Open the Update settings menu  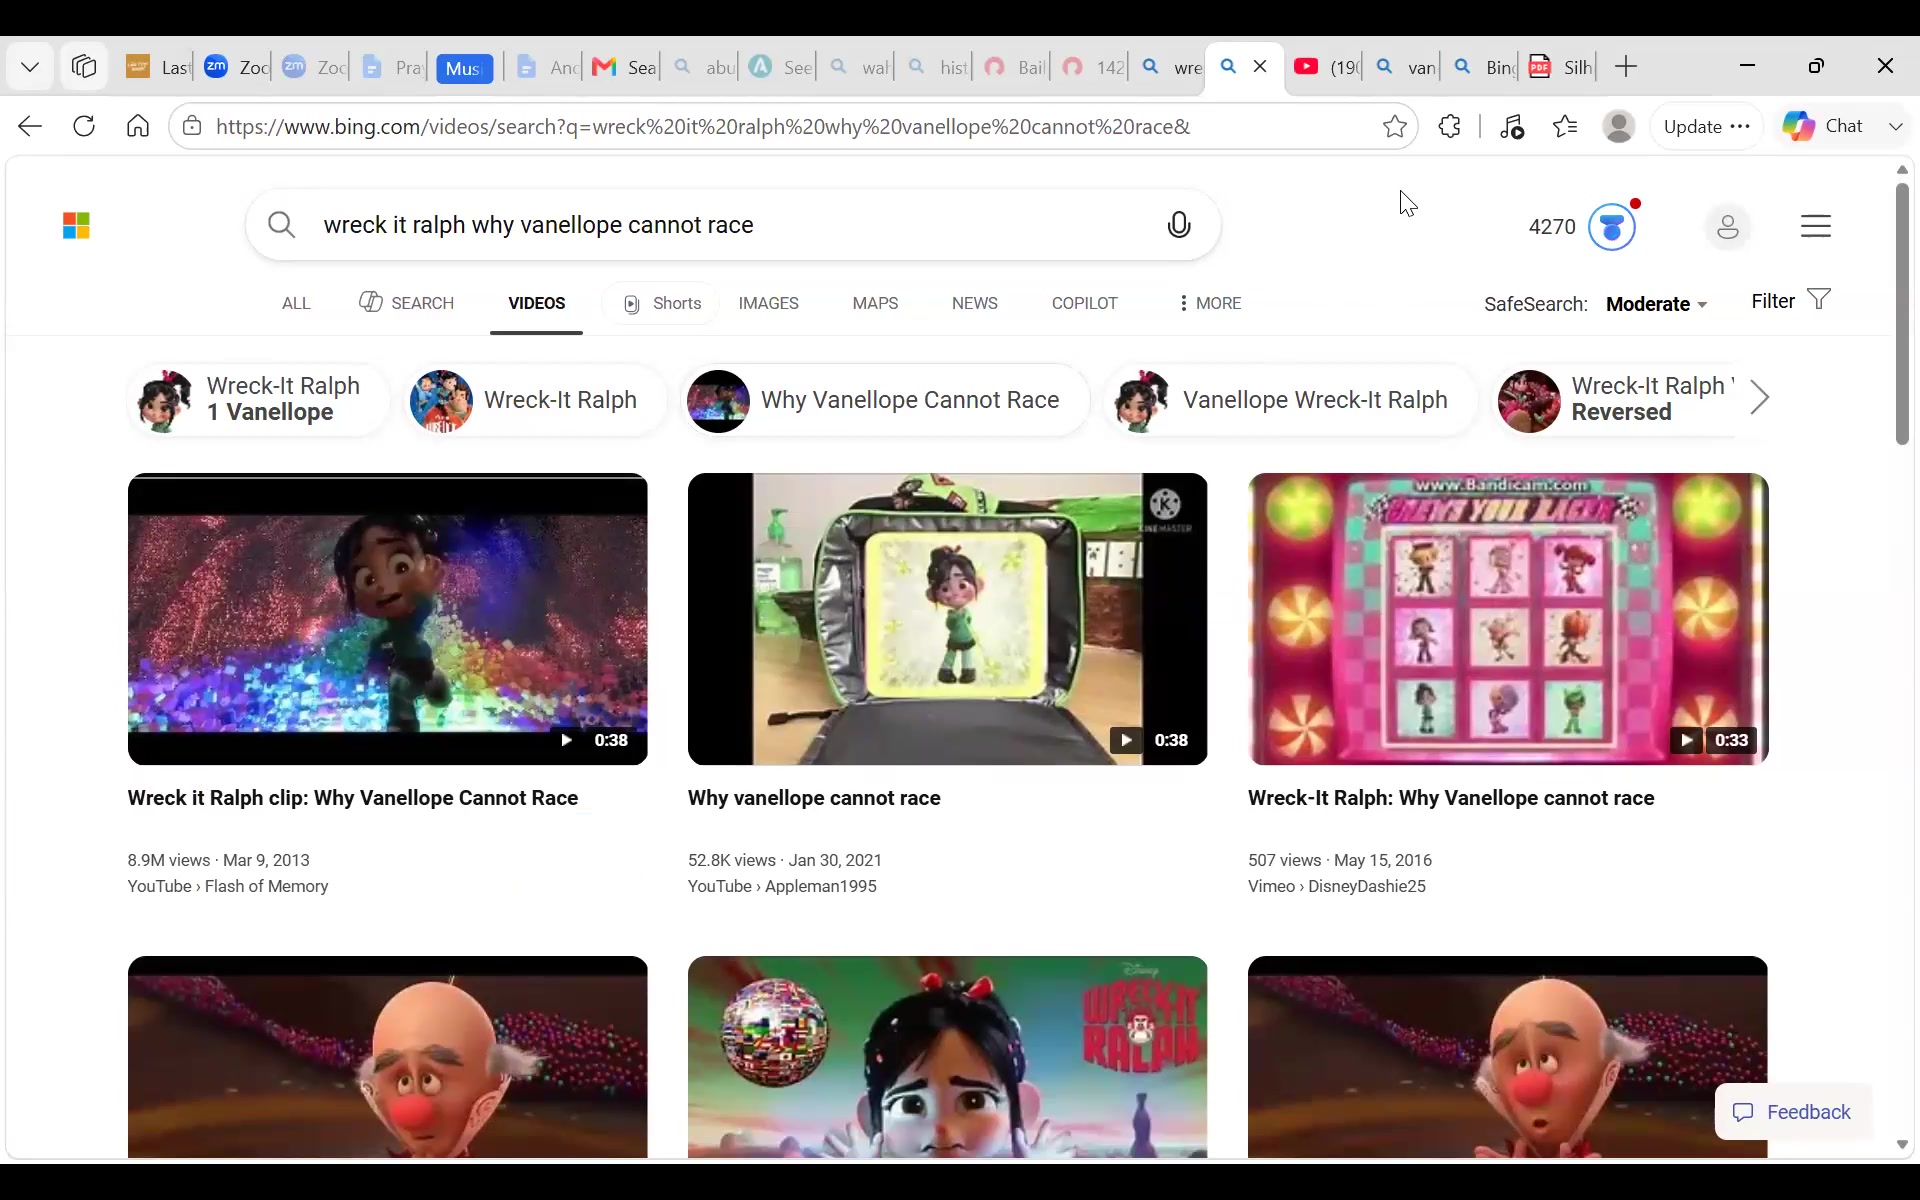pyautogui.click(x=1706, y=126)
